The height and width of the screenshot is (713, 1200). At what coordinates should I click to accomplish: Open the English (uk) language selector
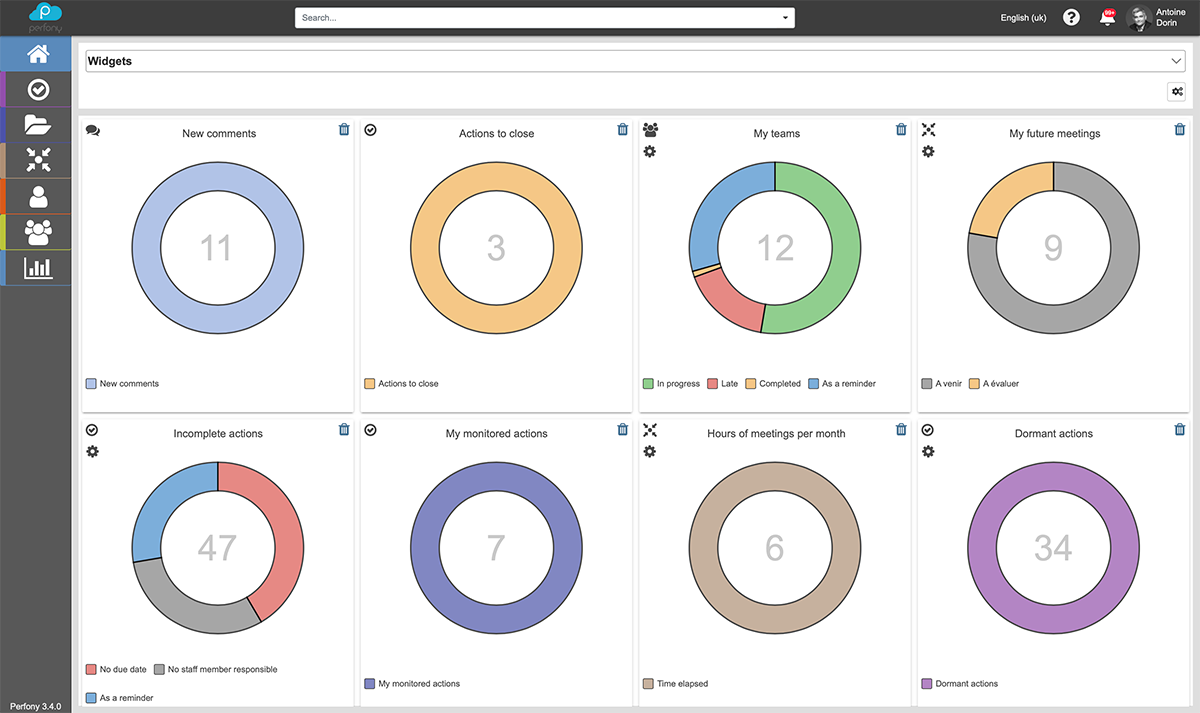click(x=1023, y=18)
